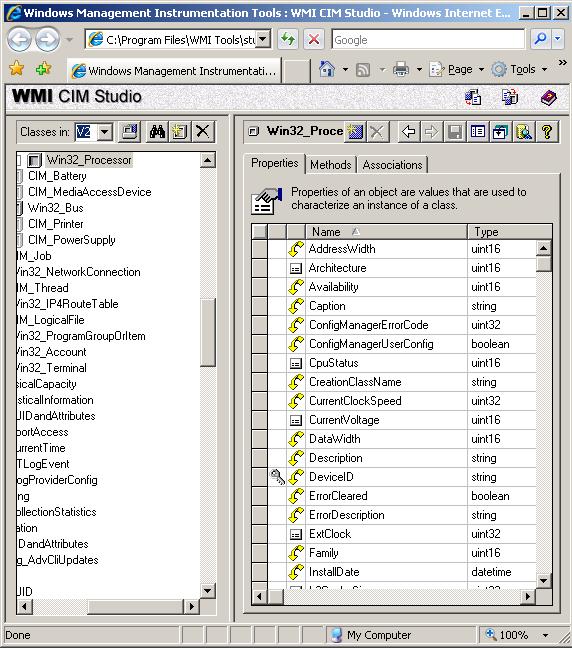Image resolution: width=572 pixels, height=648 pixels.
Task: Click the show instances icon
Action: pyautogui.click(x=500, y=132)
